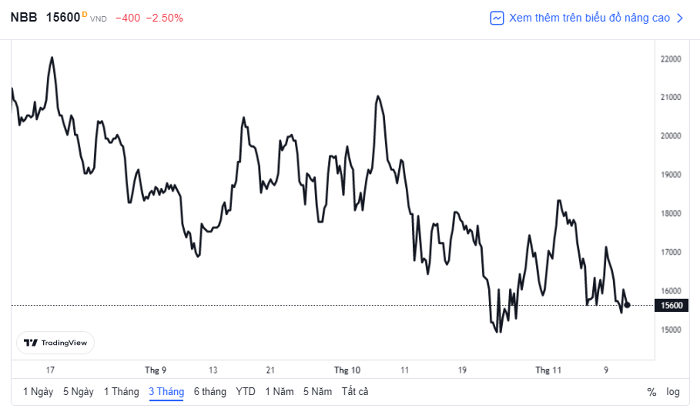Click the chevron after 'nâng cao'
Viewport: 700px width, 412px height.
click(x=680, y=18)
